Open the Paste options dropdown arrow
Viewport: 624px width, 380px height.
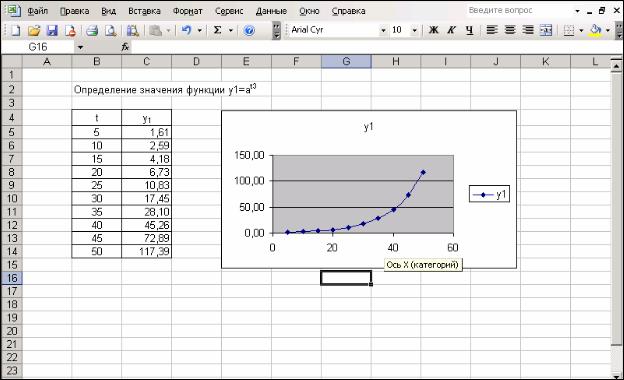pyautogui.click(x=168, y=30)
